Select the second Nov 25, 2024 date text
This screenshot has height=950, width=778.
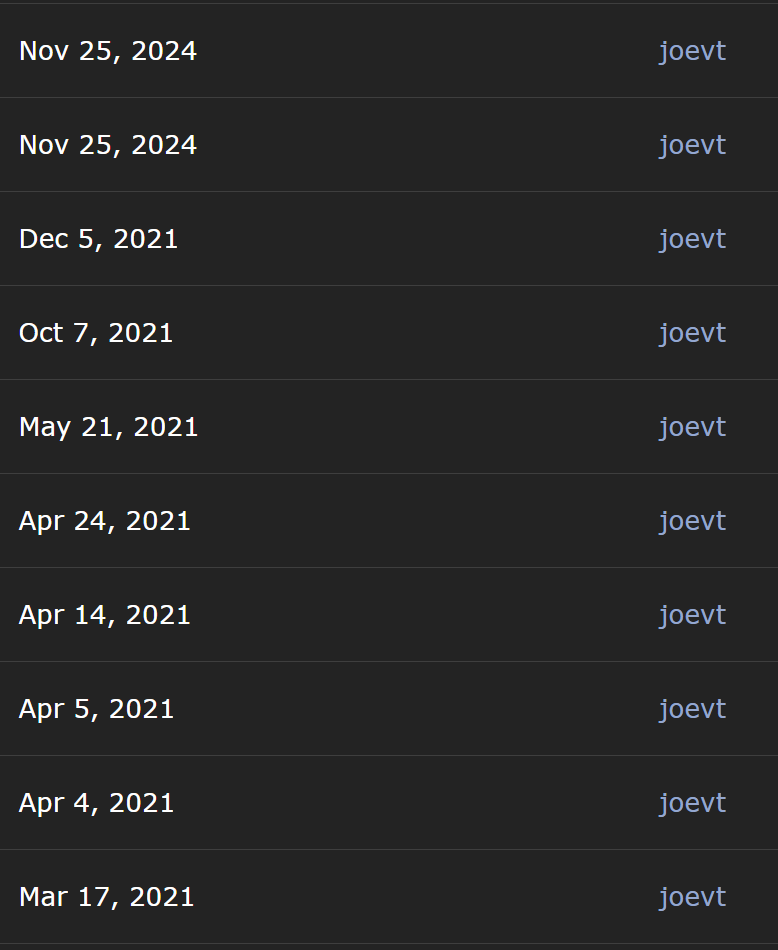108,145
